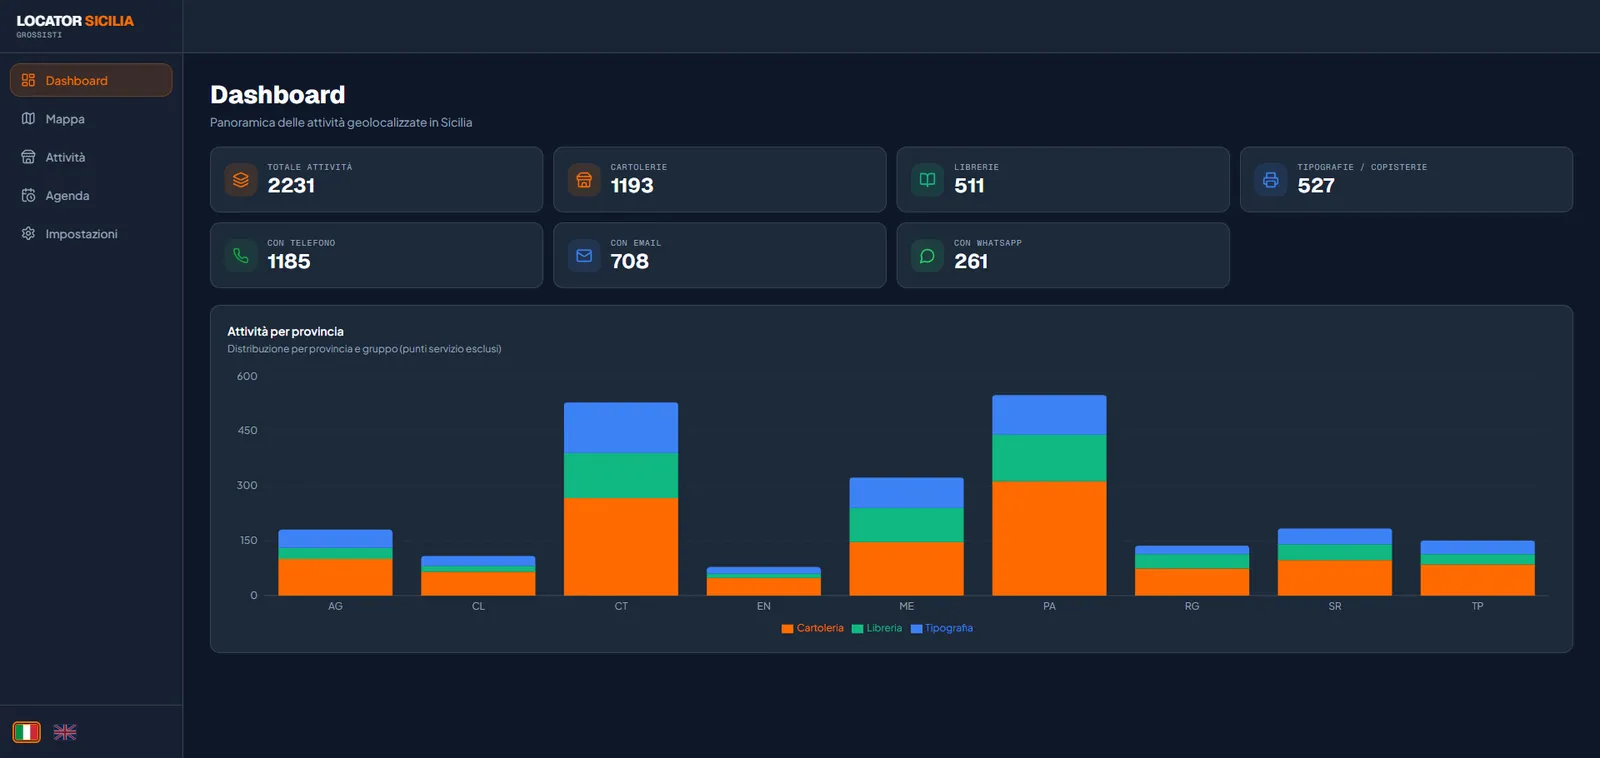Click the green segment of ME bar
Image resolution: width=1600 pixels, height=758 pixels.
907,525
